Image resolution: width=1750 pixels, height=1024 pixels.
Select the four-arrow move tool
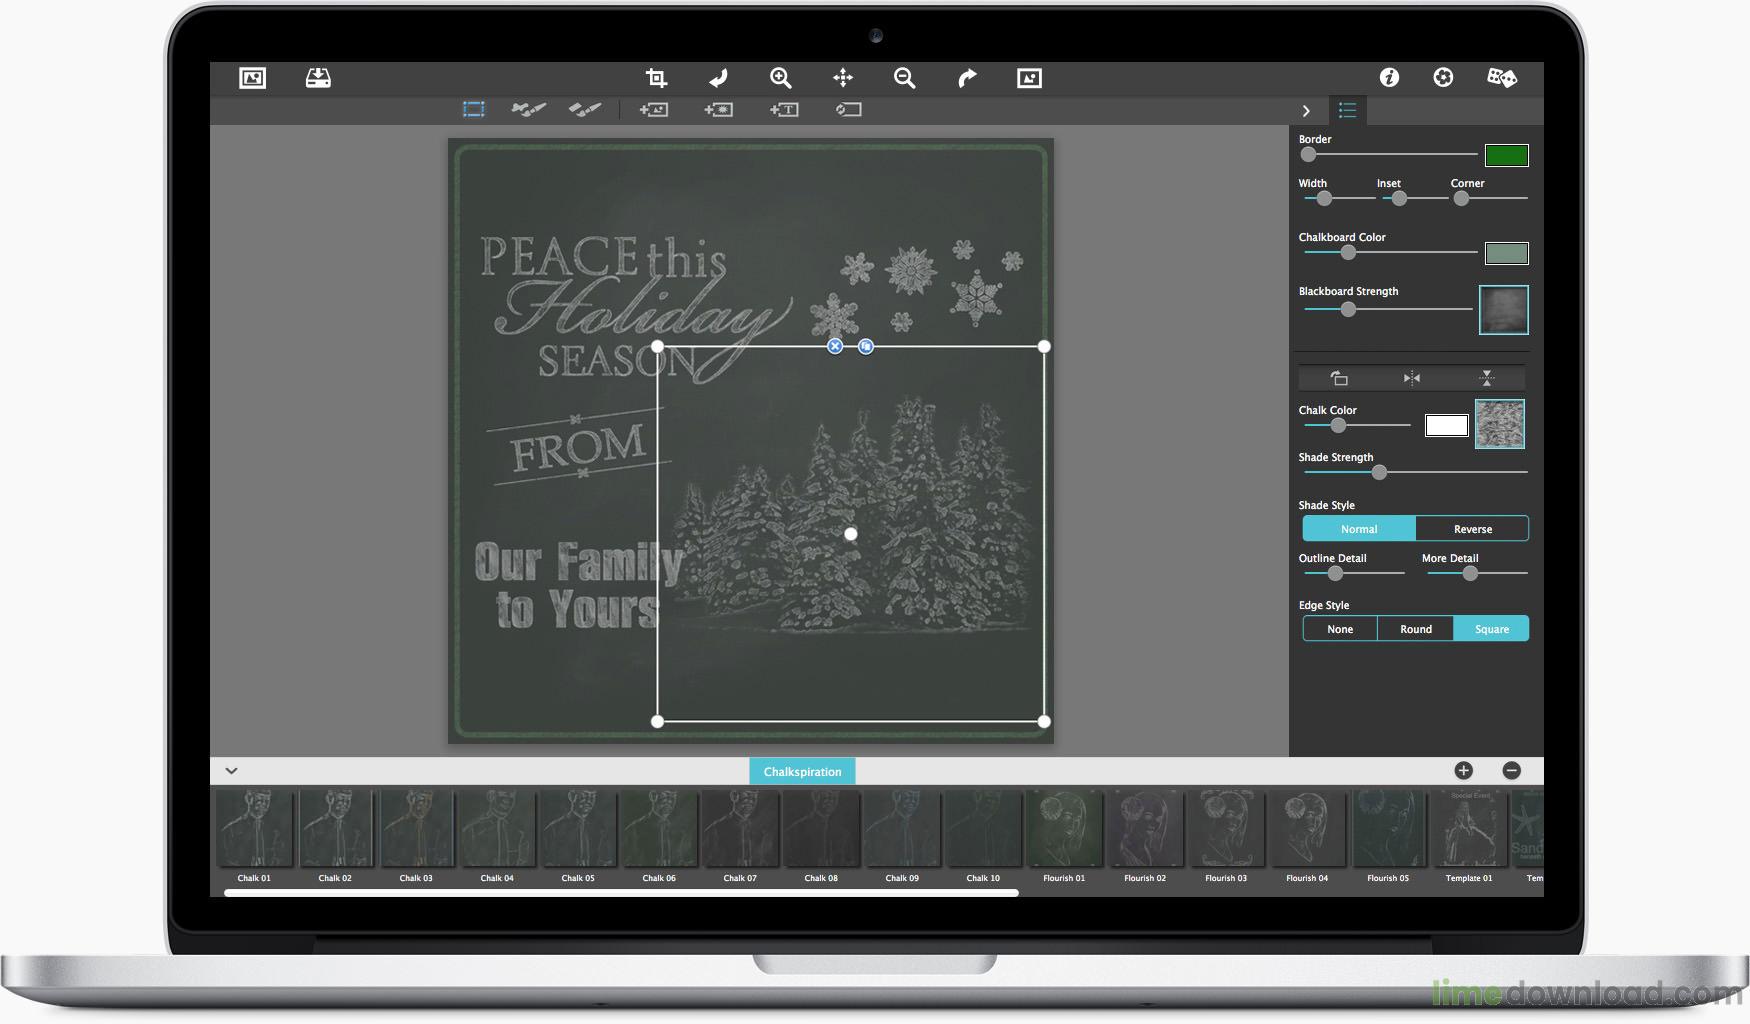coord(843,78)
